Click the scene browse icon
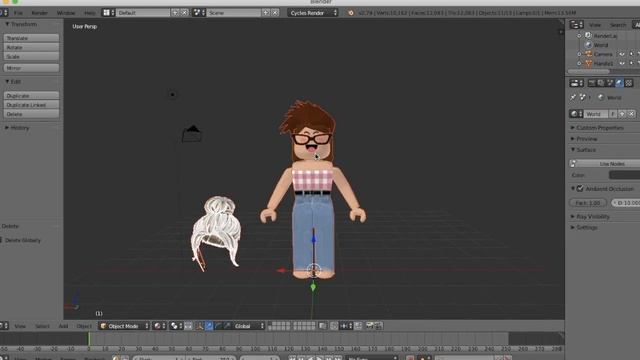The height and width of the screenshot is (360, 640). click(x=199, y=13)
